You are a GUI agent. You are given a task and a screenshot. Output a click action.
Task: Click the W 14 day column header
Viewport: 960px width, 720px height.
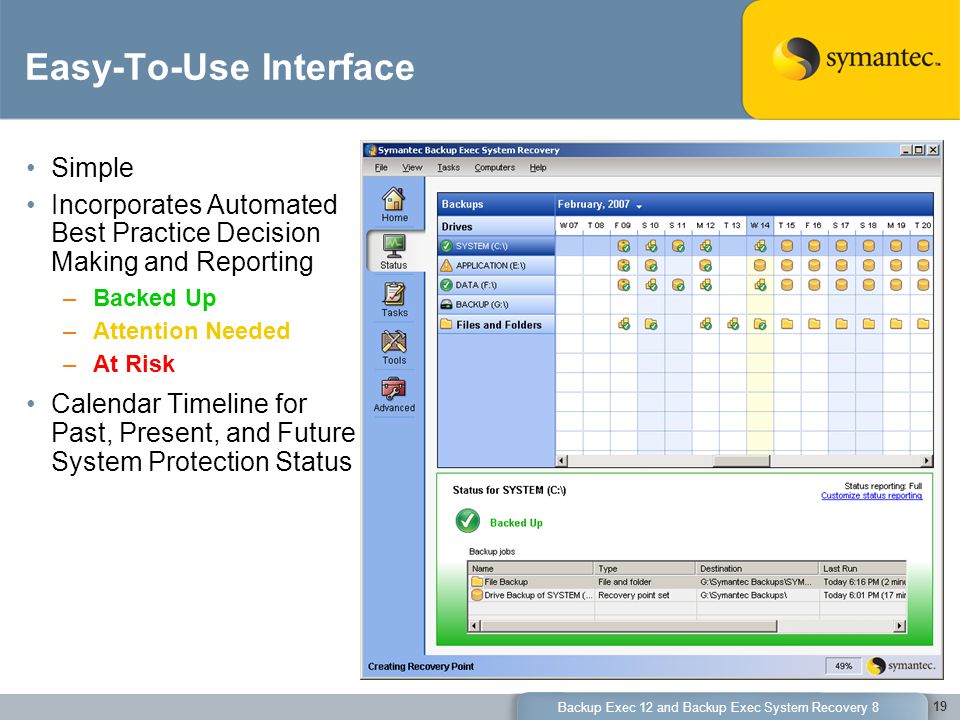tap(760, 225)
